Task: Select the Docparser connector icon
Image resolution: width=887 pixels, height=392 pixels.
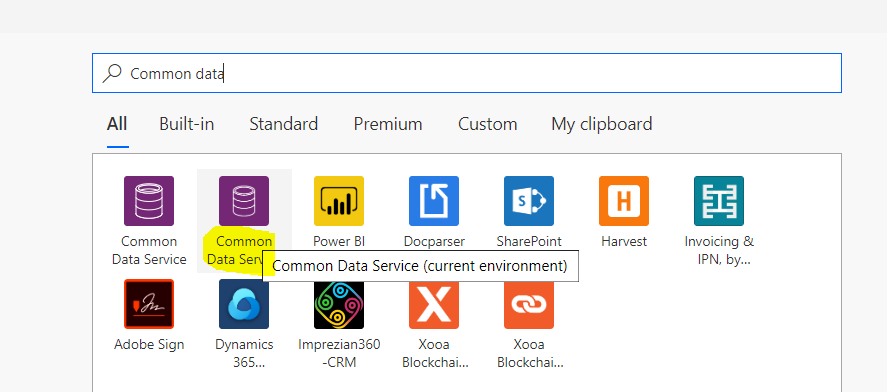Action: tap(434, 201)
